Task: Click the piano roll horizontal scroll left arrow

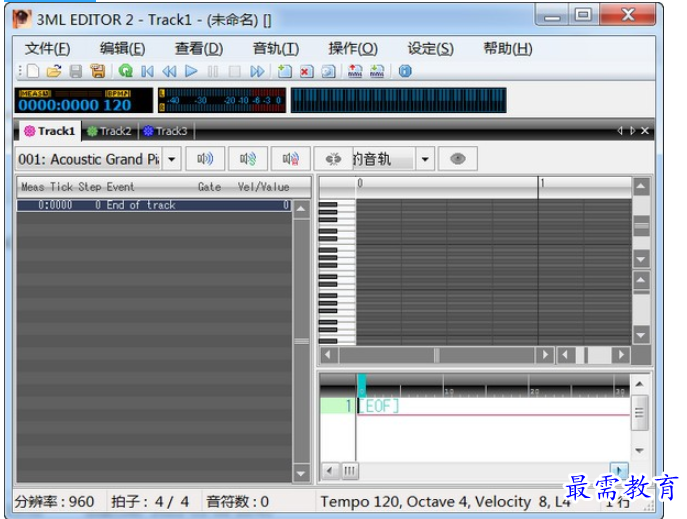Action: [329, 355]
